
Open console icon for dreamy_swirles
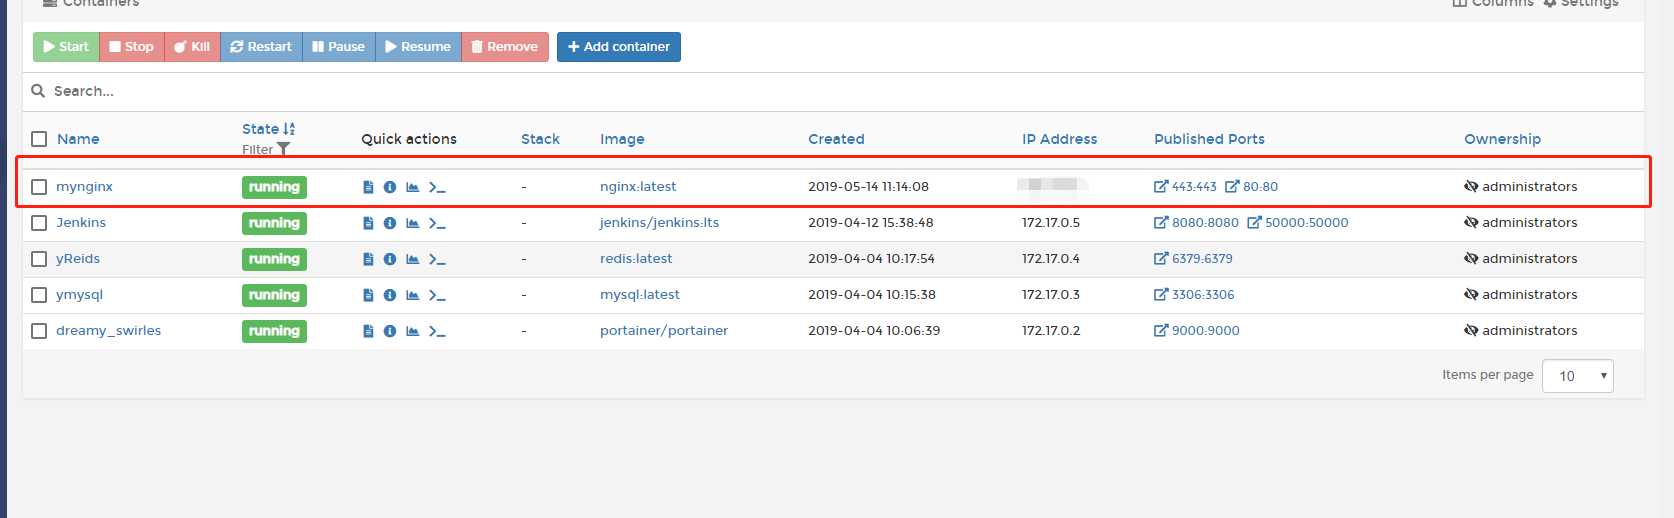pyautogui.click(x=437, y=331)
